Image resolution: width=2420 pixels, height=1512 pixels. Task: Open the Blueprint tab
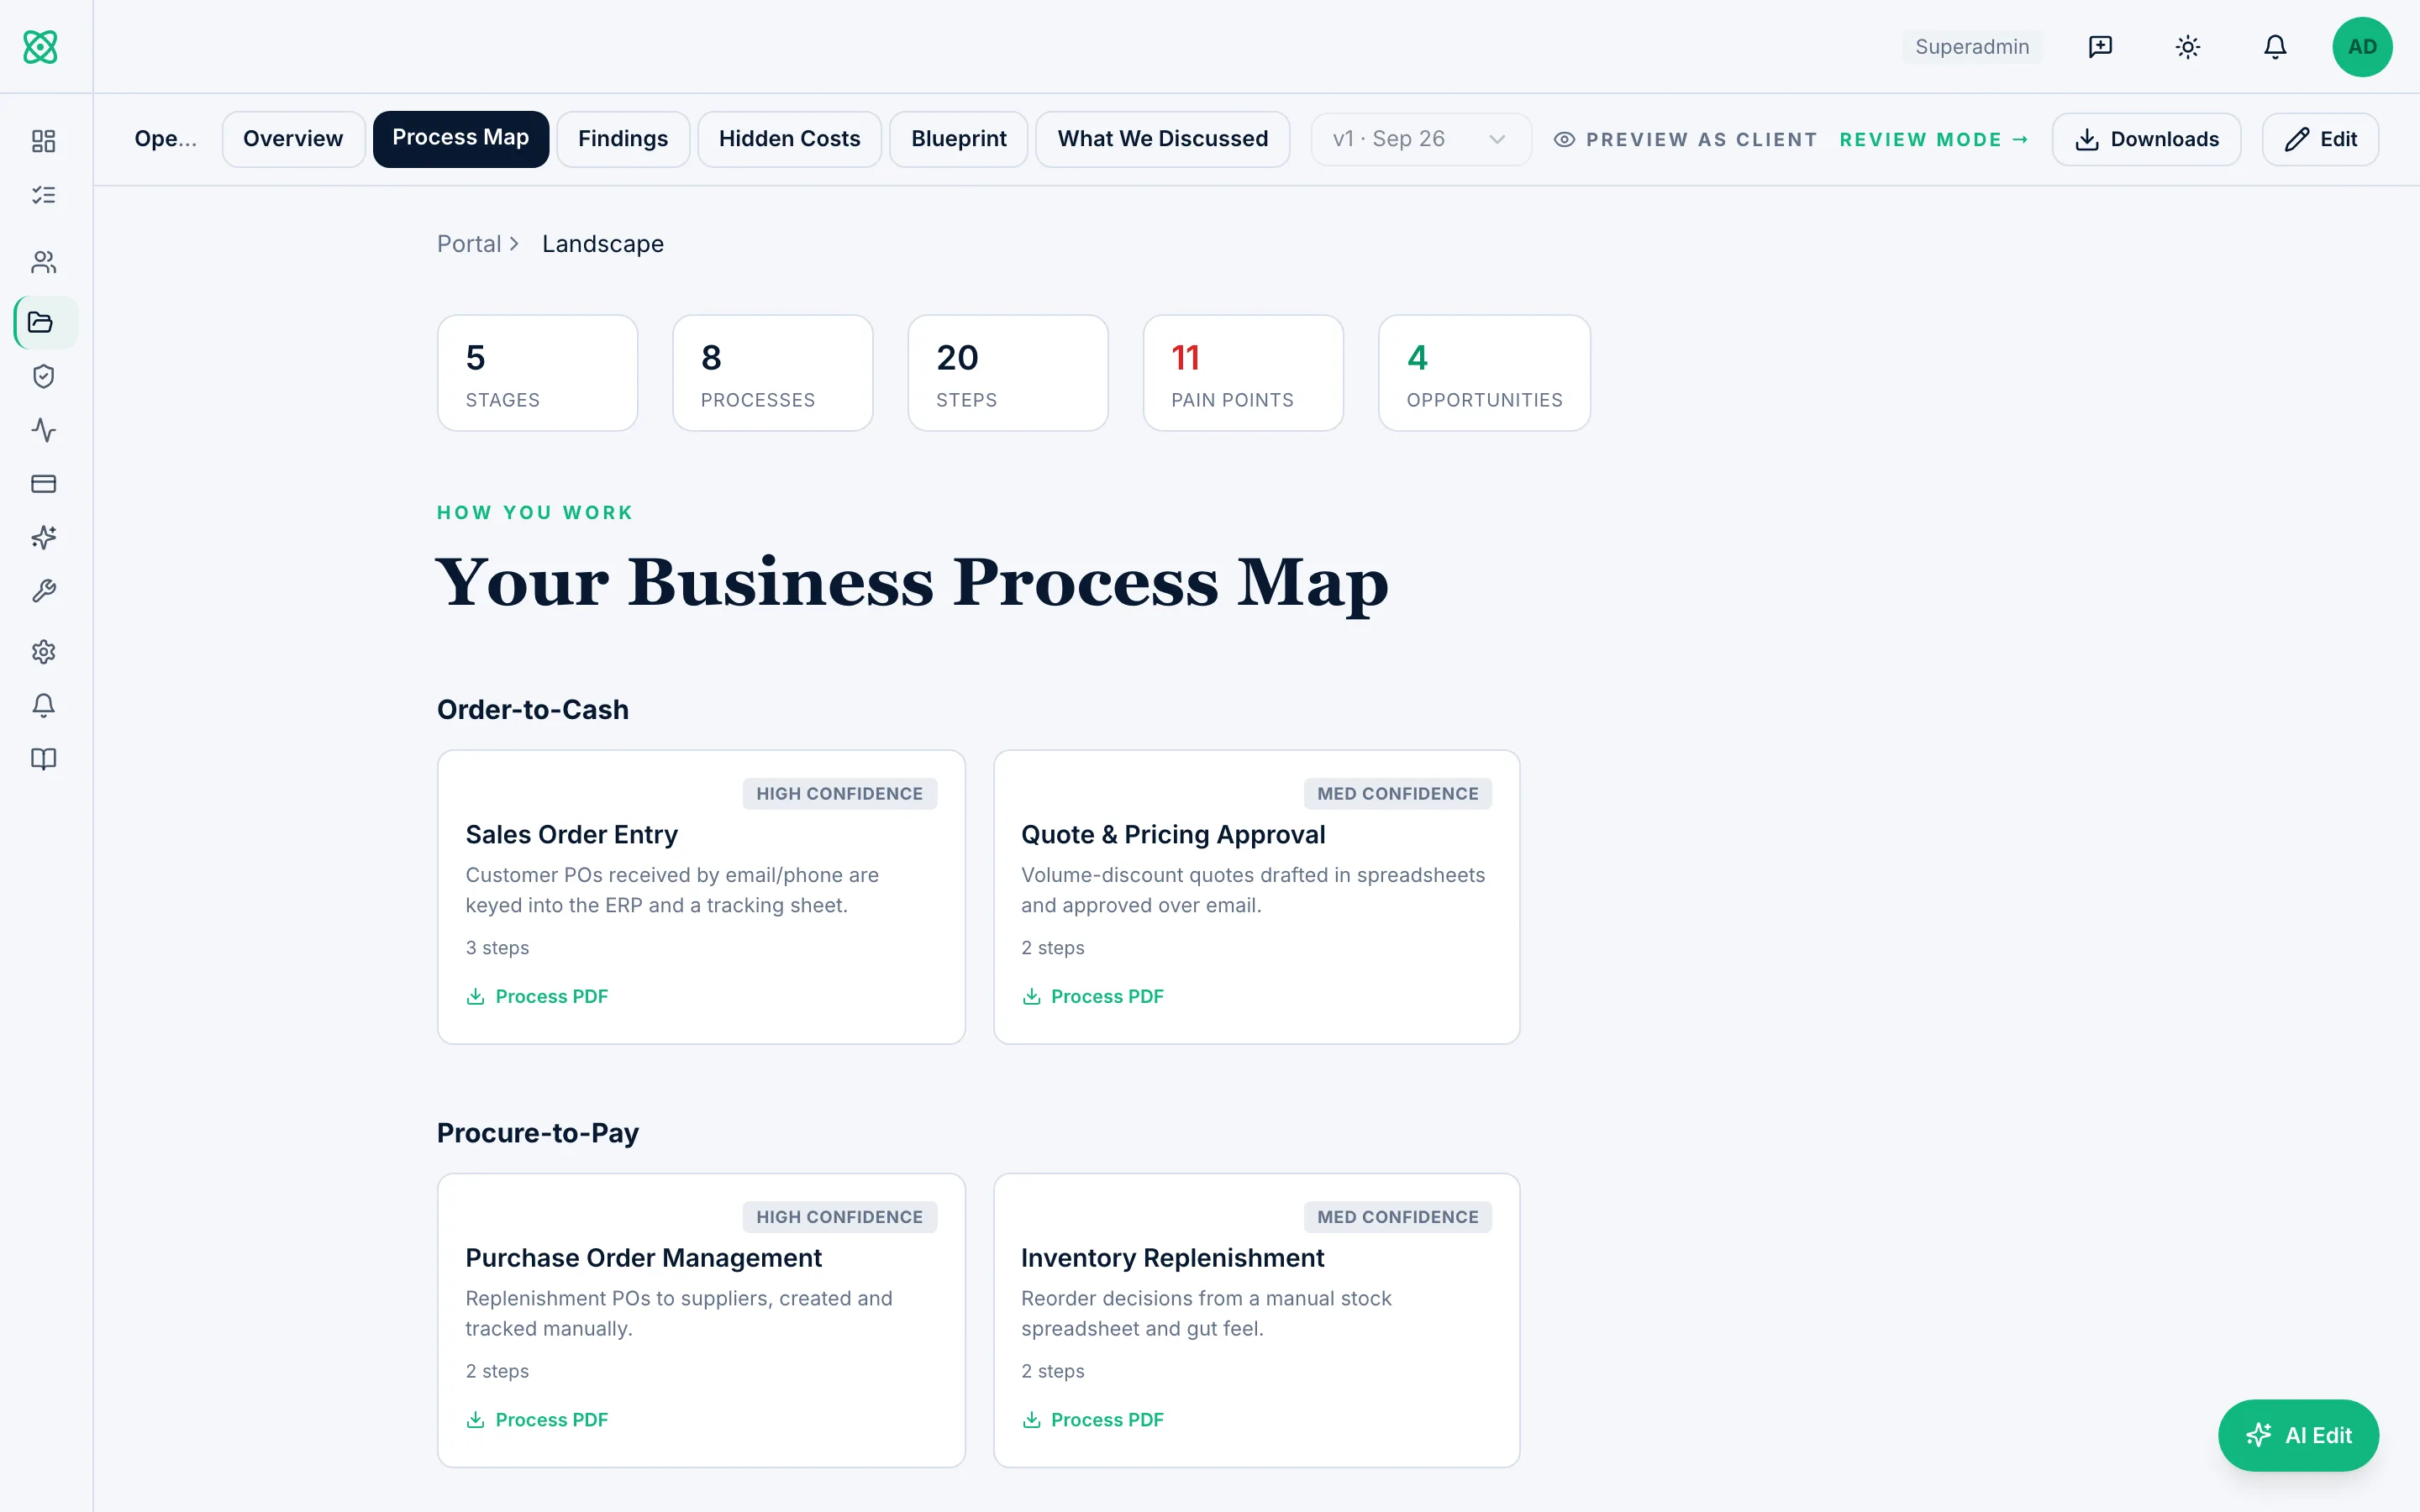click(x=958, y=139)
